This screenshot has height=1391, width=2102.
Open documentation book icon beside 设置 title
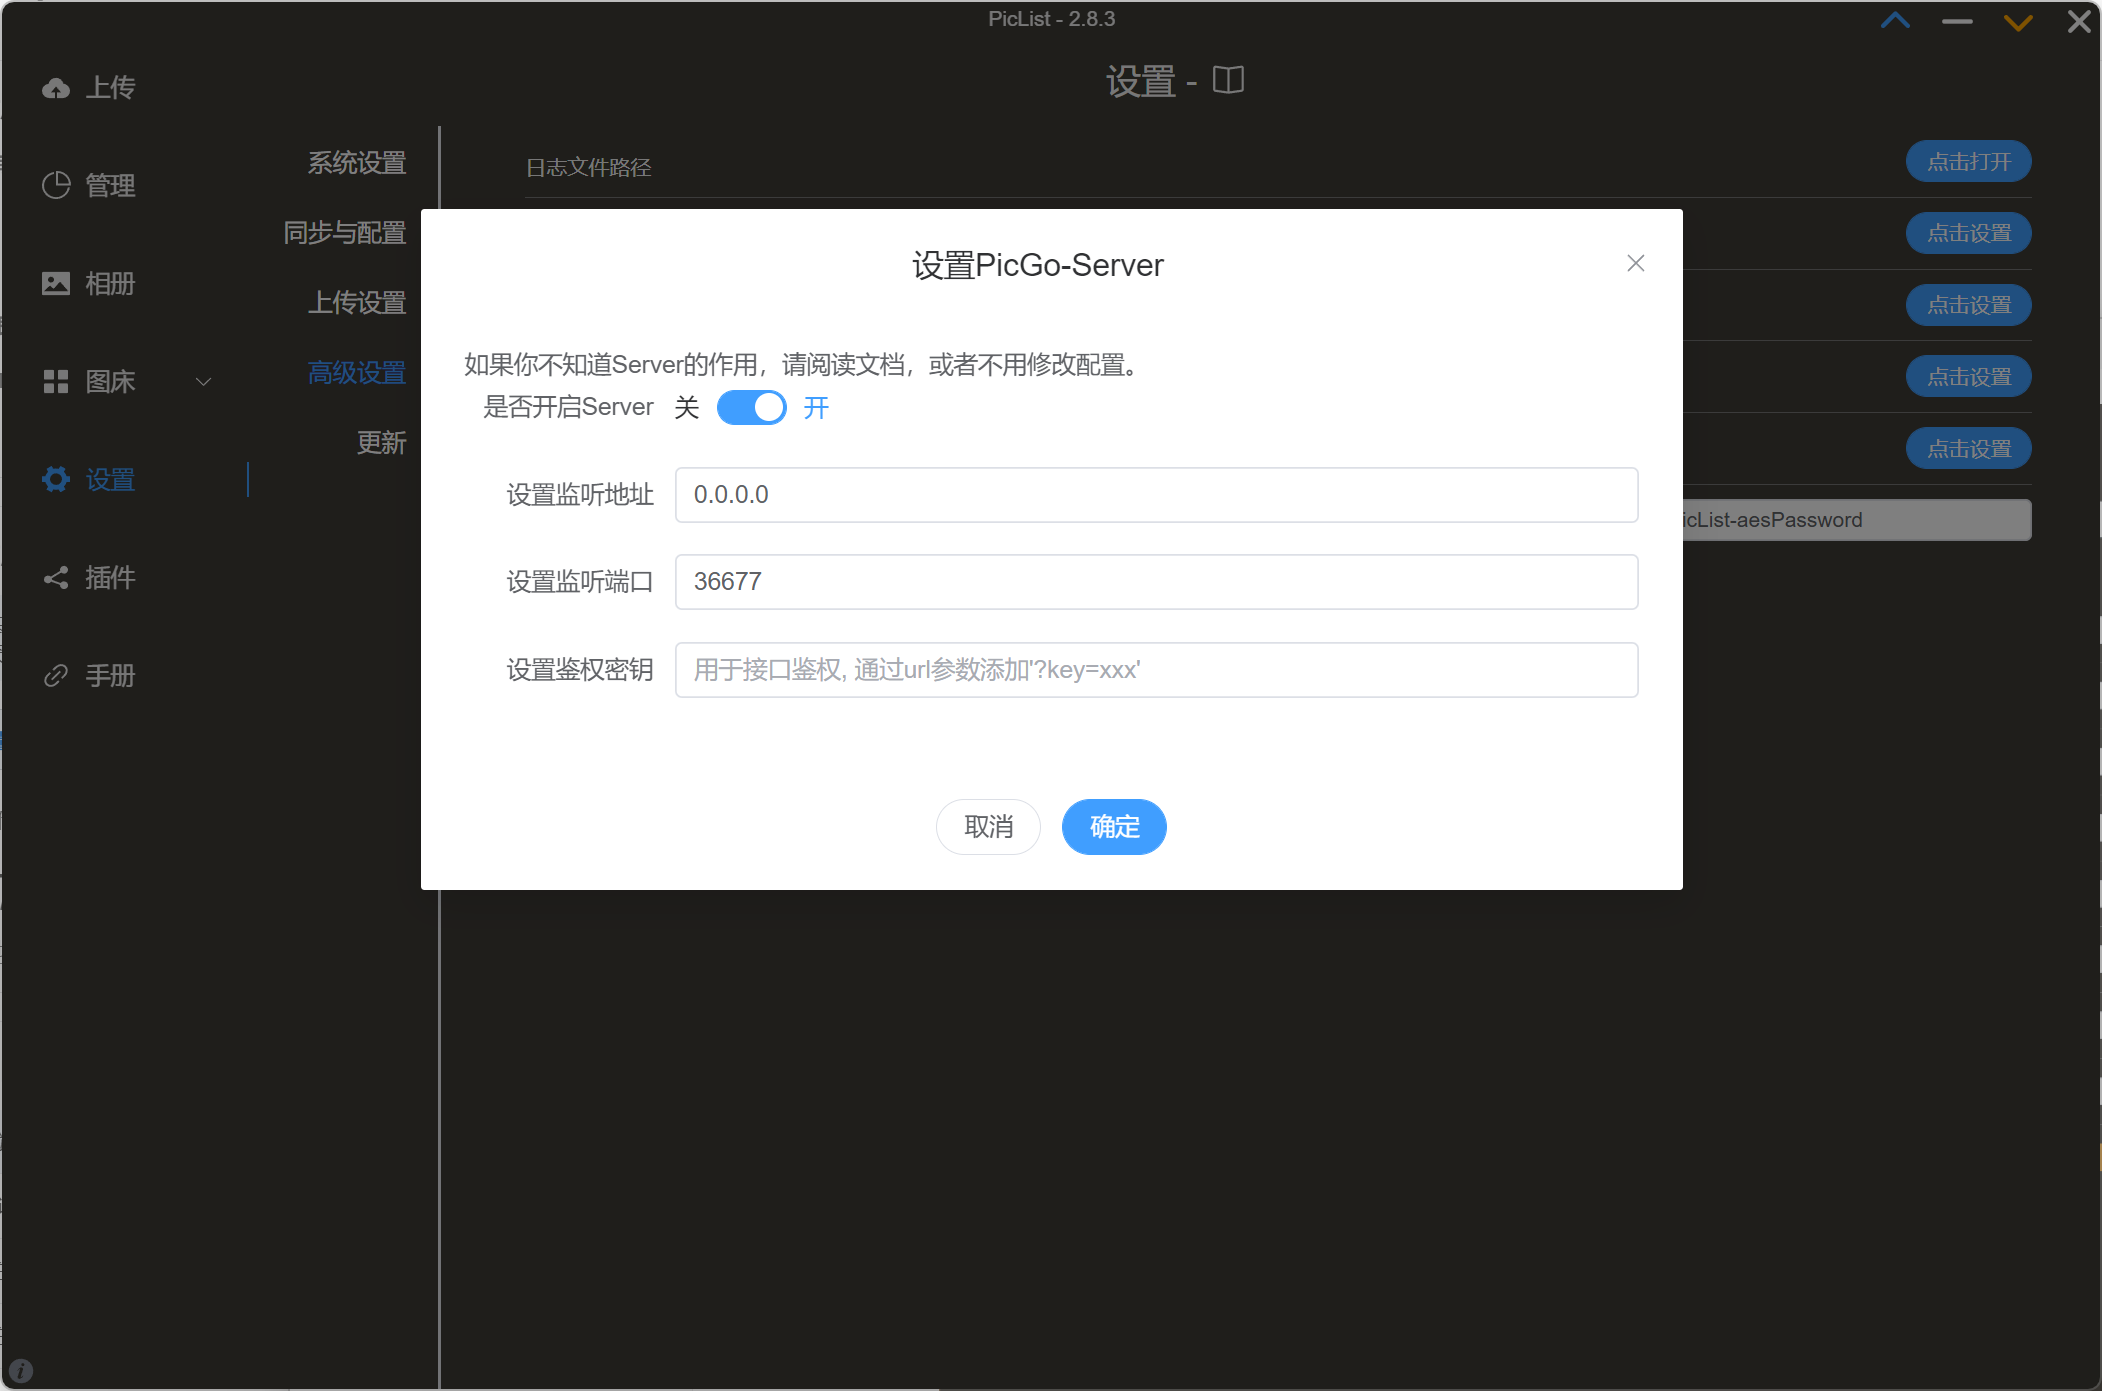tap(1228, 80)
